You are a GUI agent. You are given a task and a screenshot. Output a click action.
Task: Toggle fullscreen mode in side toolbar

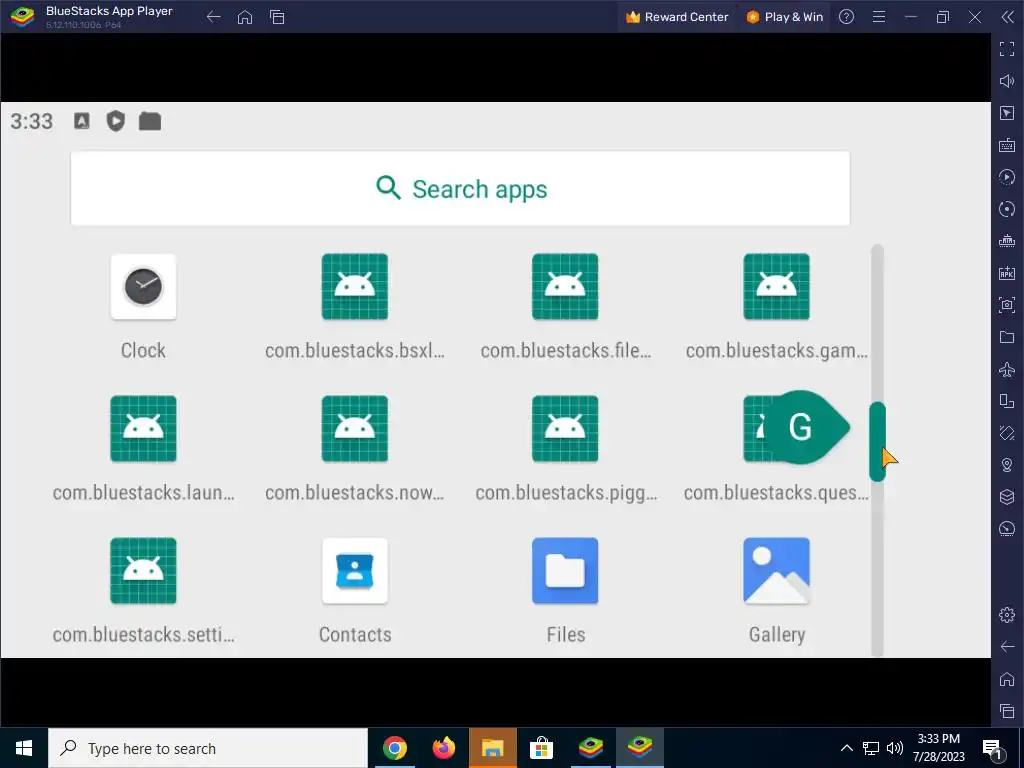tap(1007, 49)
